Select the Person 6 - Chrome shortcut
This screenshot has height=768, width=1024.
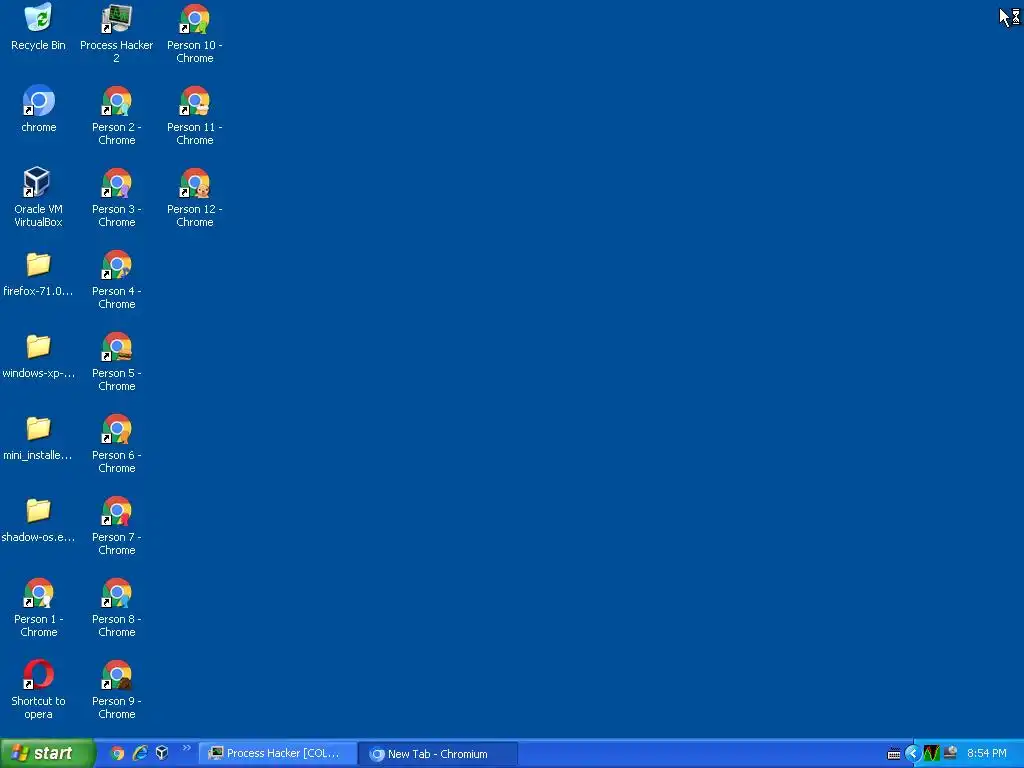tap(116, 443)
